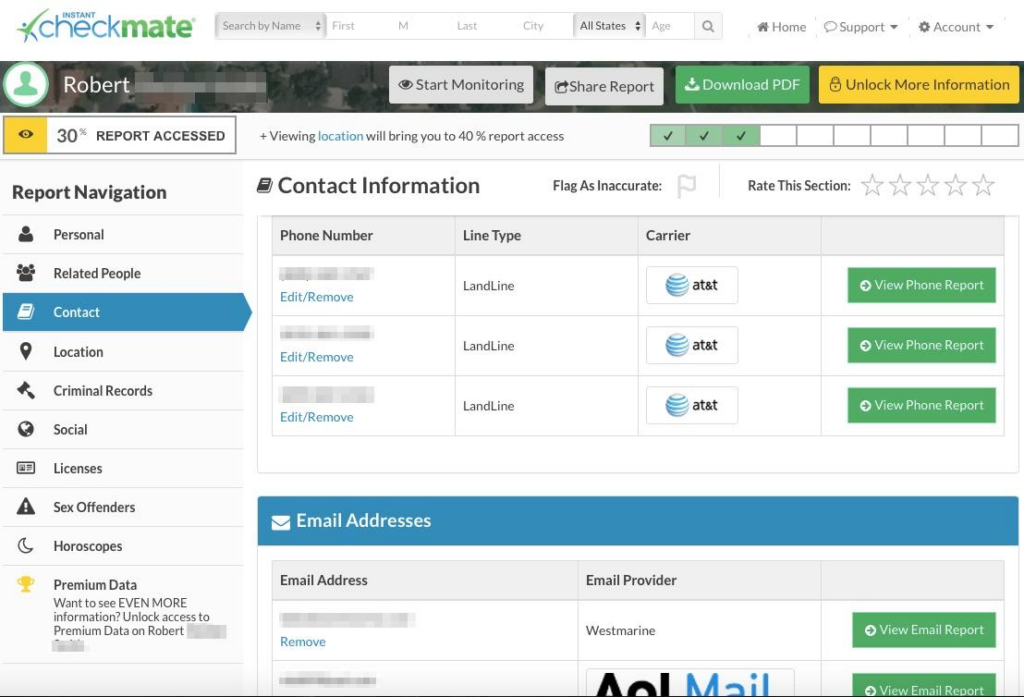The image size is (1024, 697).
Task: Click the First name input field
Action: pos(360,26)
